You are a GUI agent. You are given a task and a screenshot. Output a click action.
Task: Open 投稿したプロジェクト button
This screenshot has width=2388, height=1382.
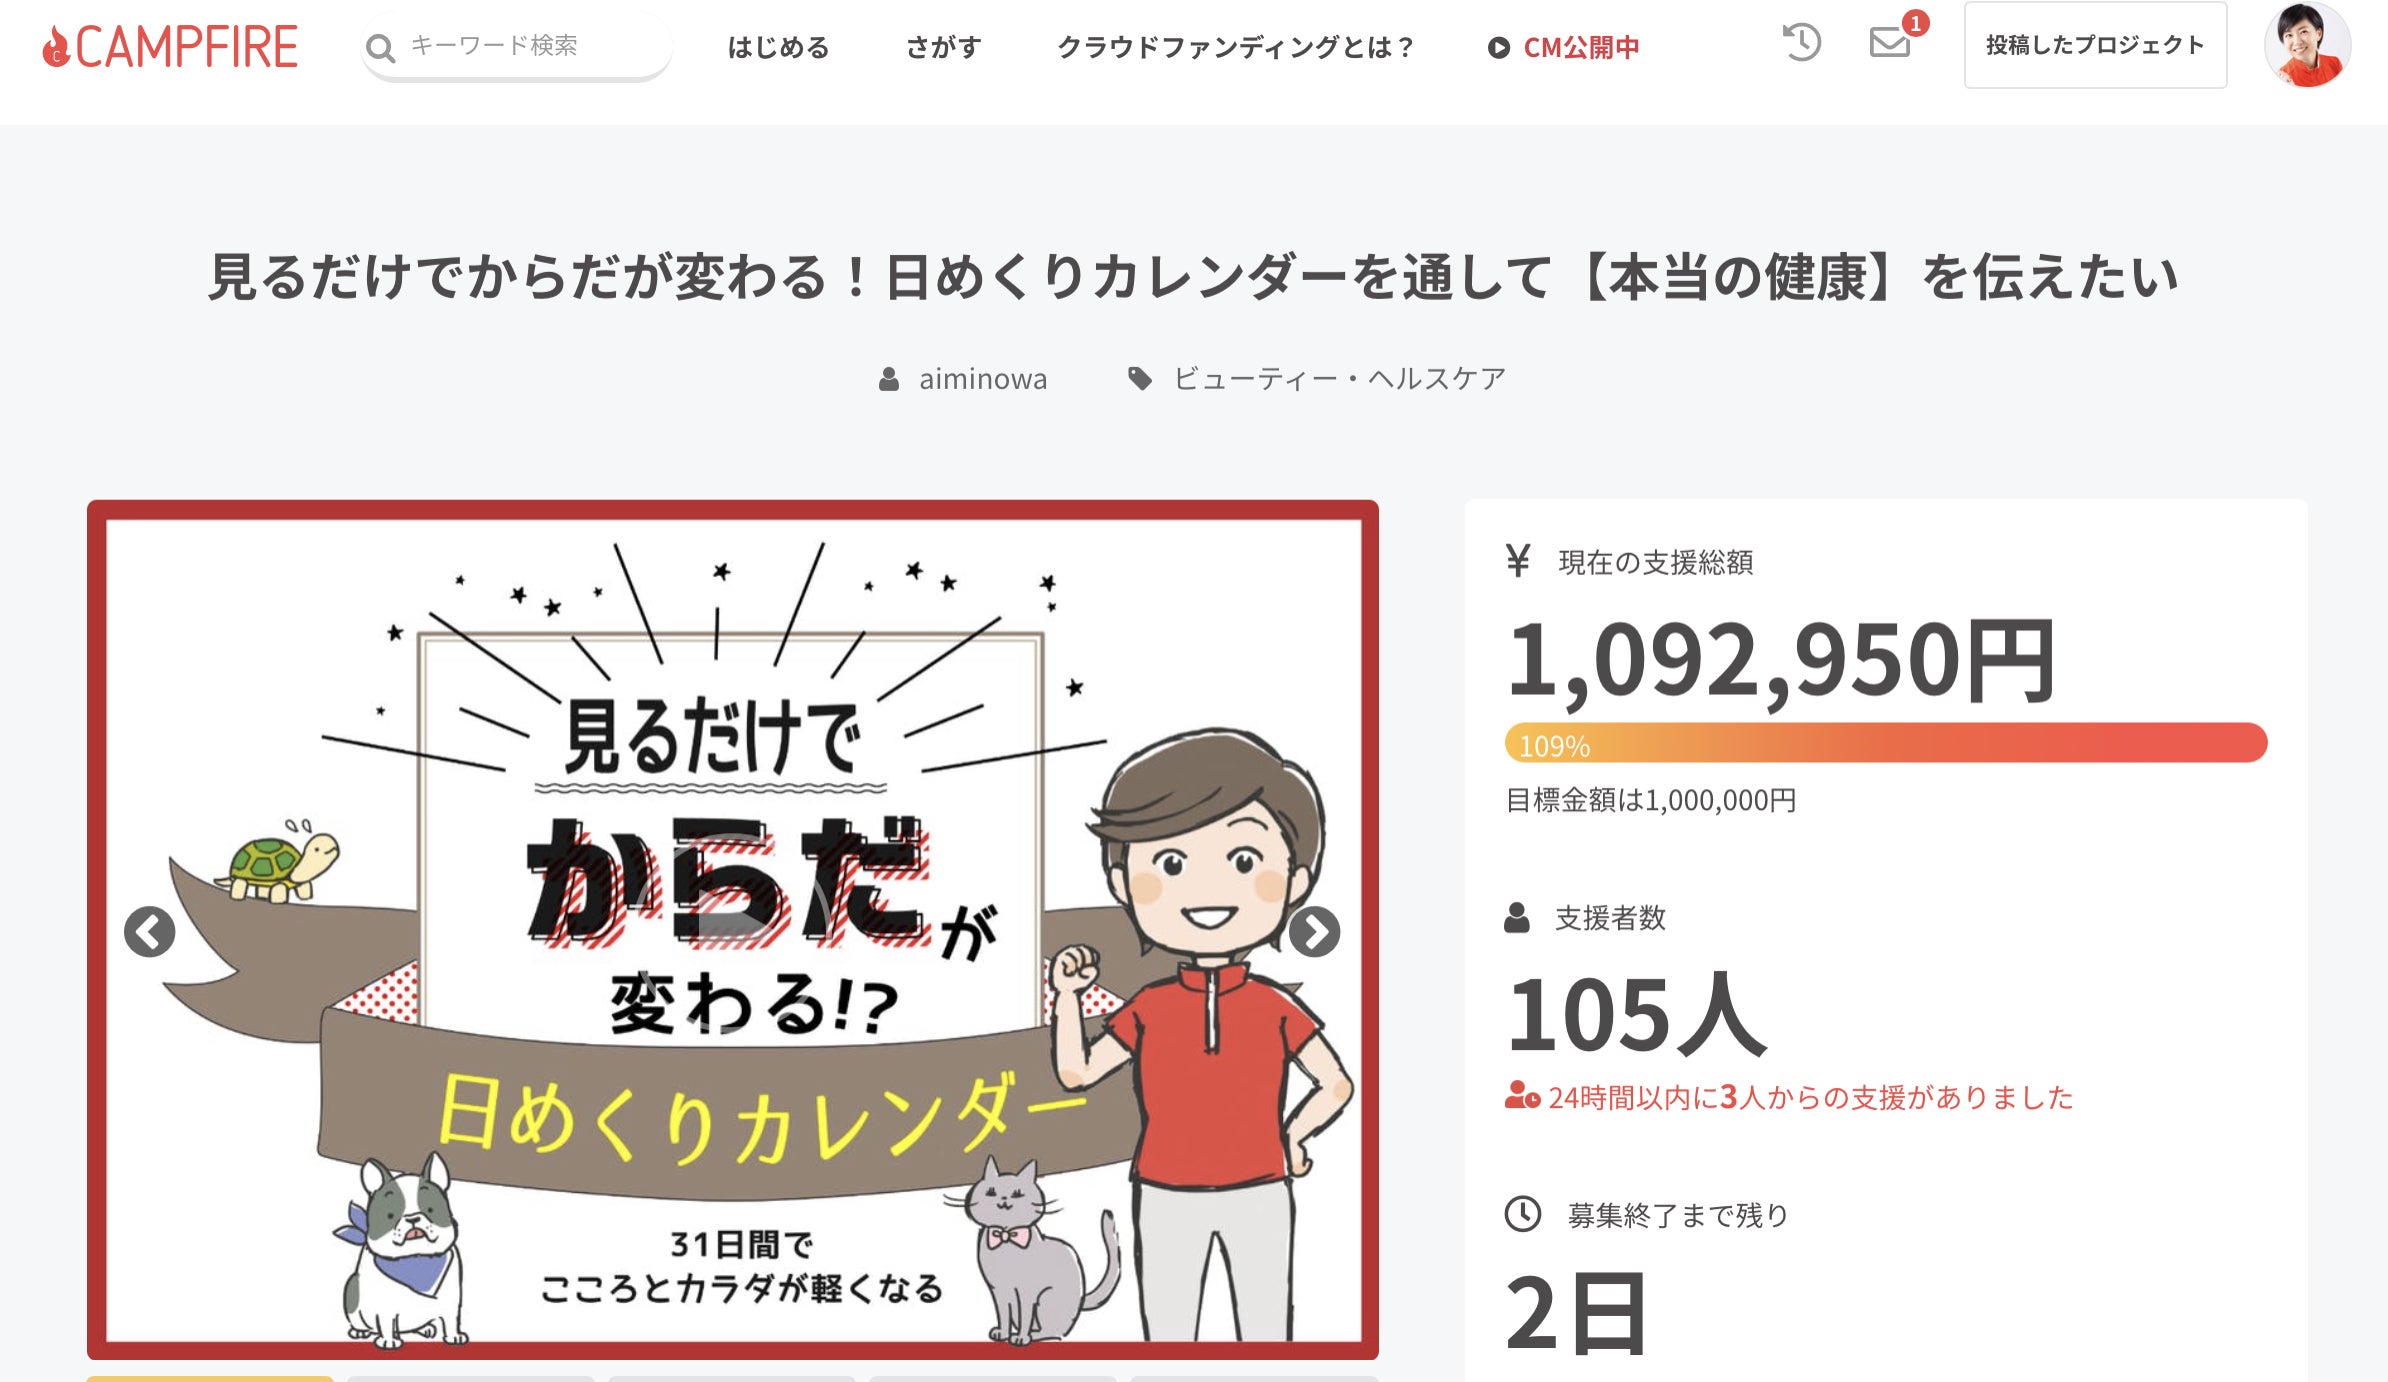click(2095, 45)
